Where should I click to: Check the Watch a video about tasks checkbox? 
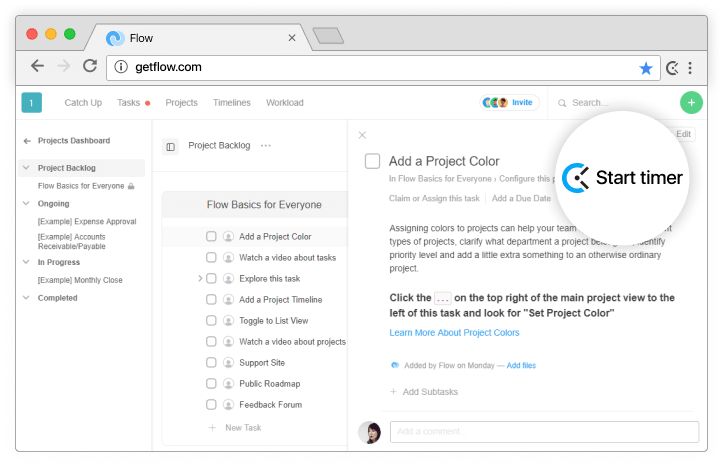coord(211,257)
